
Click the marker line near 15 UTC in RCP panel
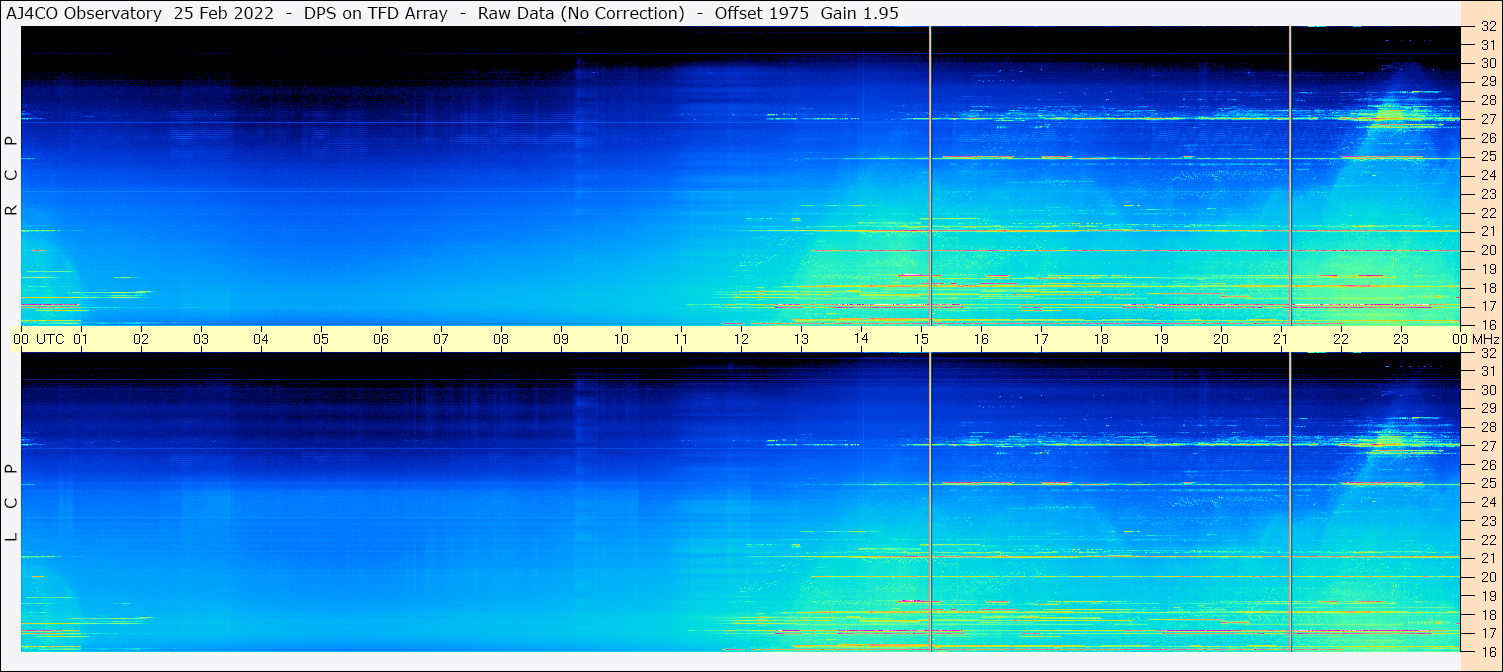click(x=930, y=176)
